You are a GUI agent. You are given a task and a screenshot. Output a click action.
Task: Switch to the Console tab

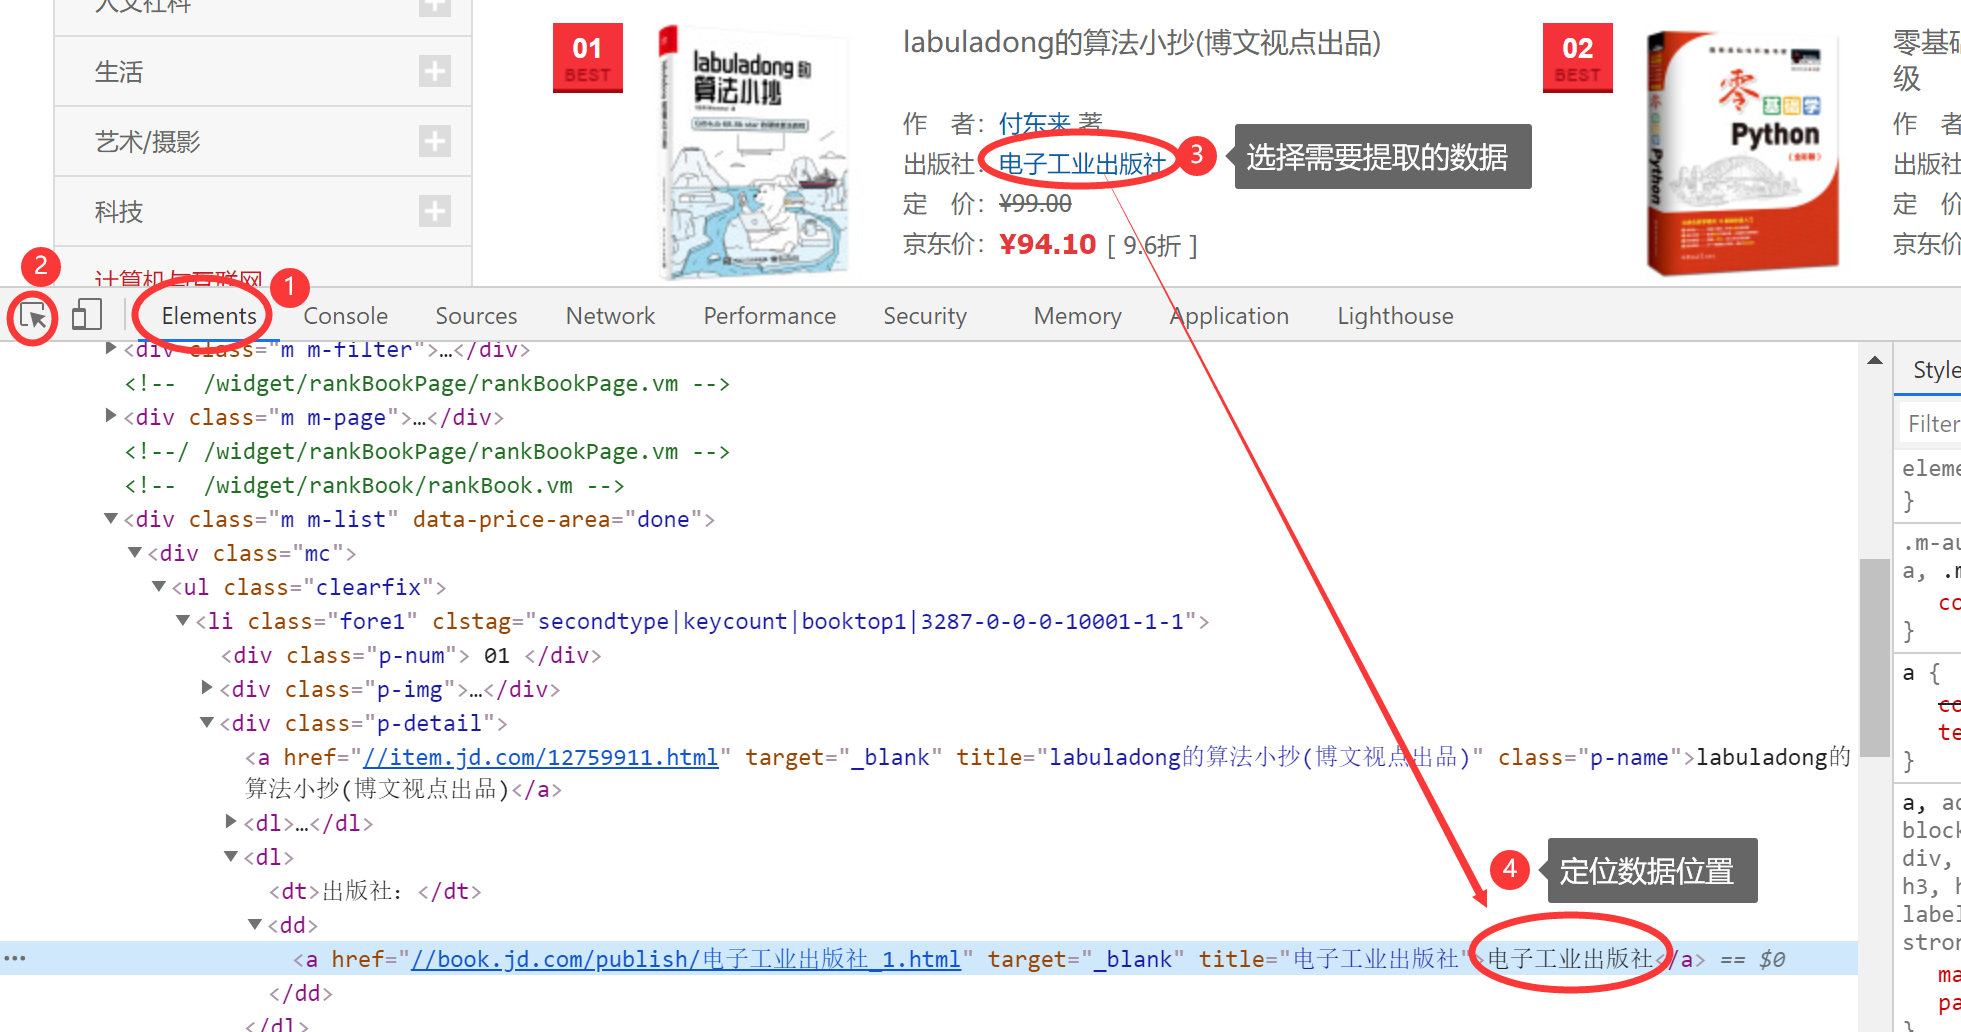345,316
